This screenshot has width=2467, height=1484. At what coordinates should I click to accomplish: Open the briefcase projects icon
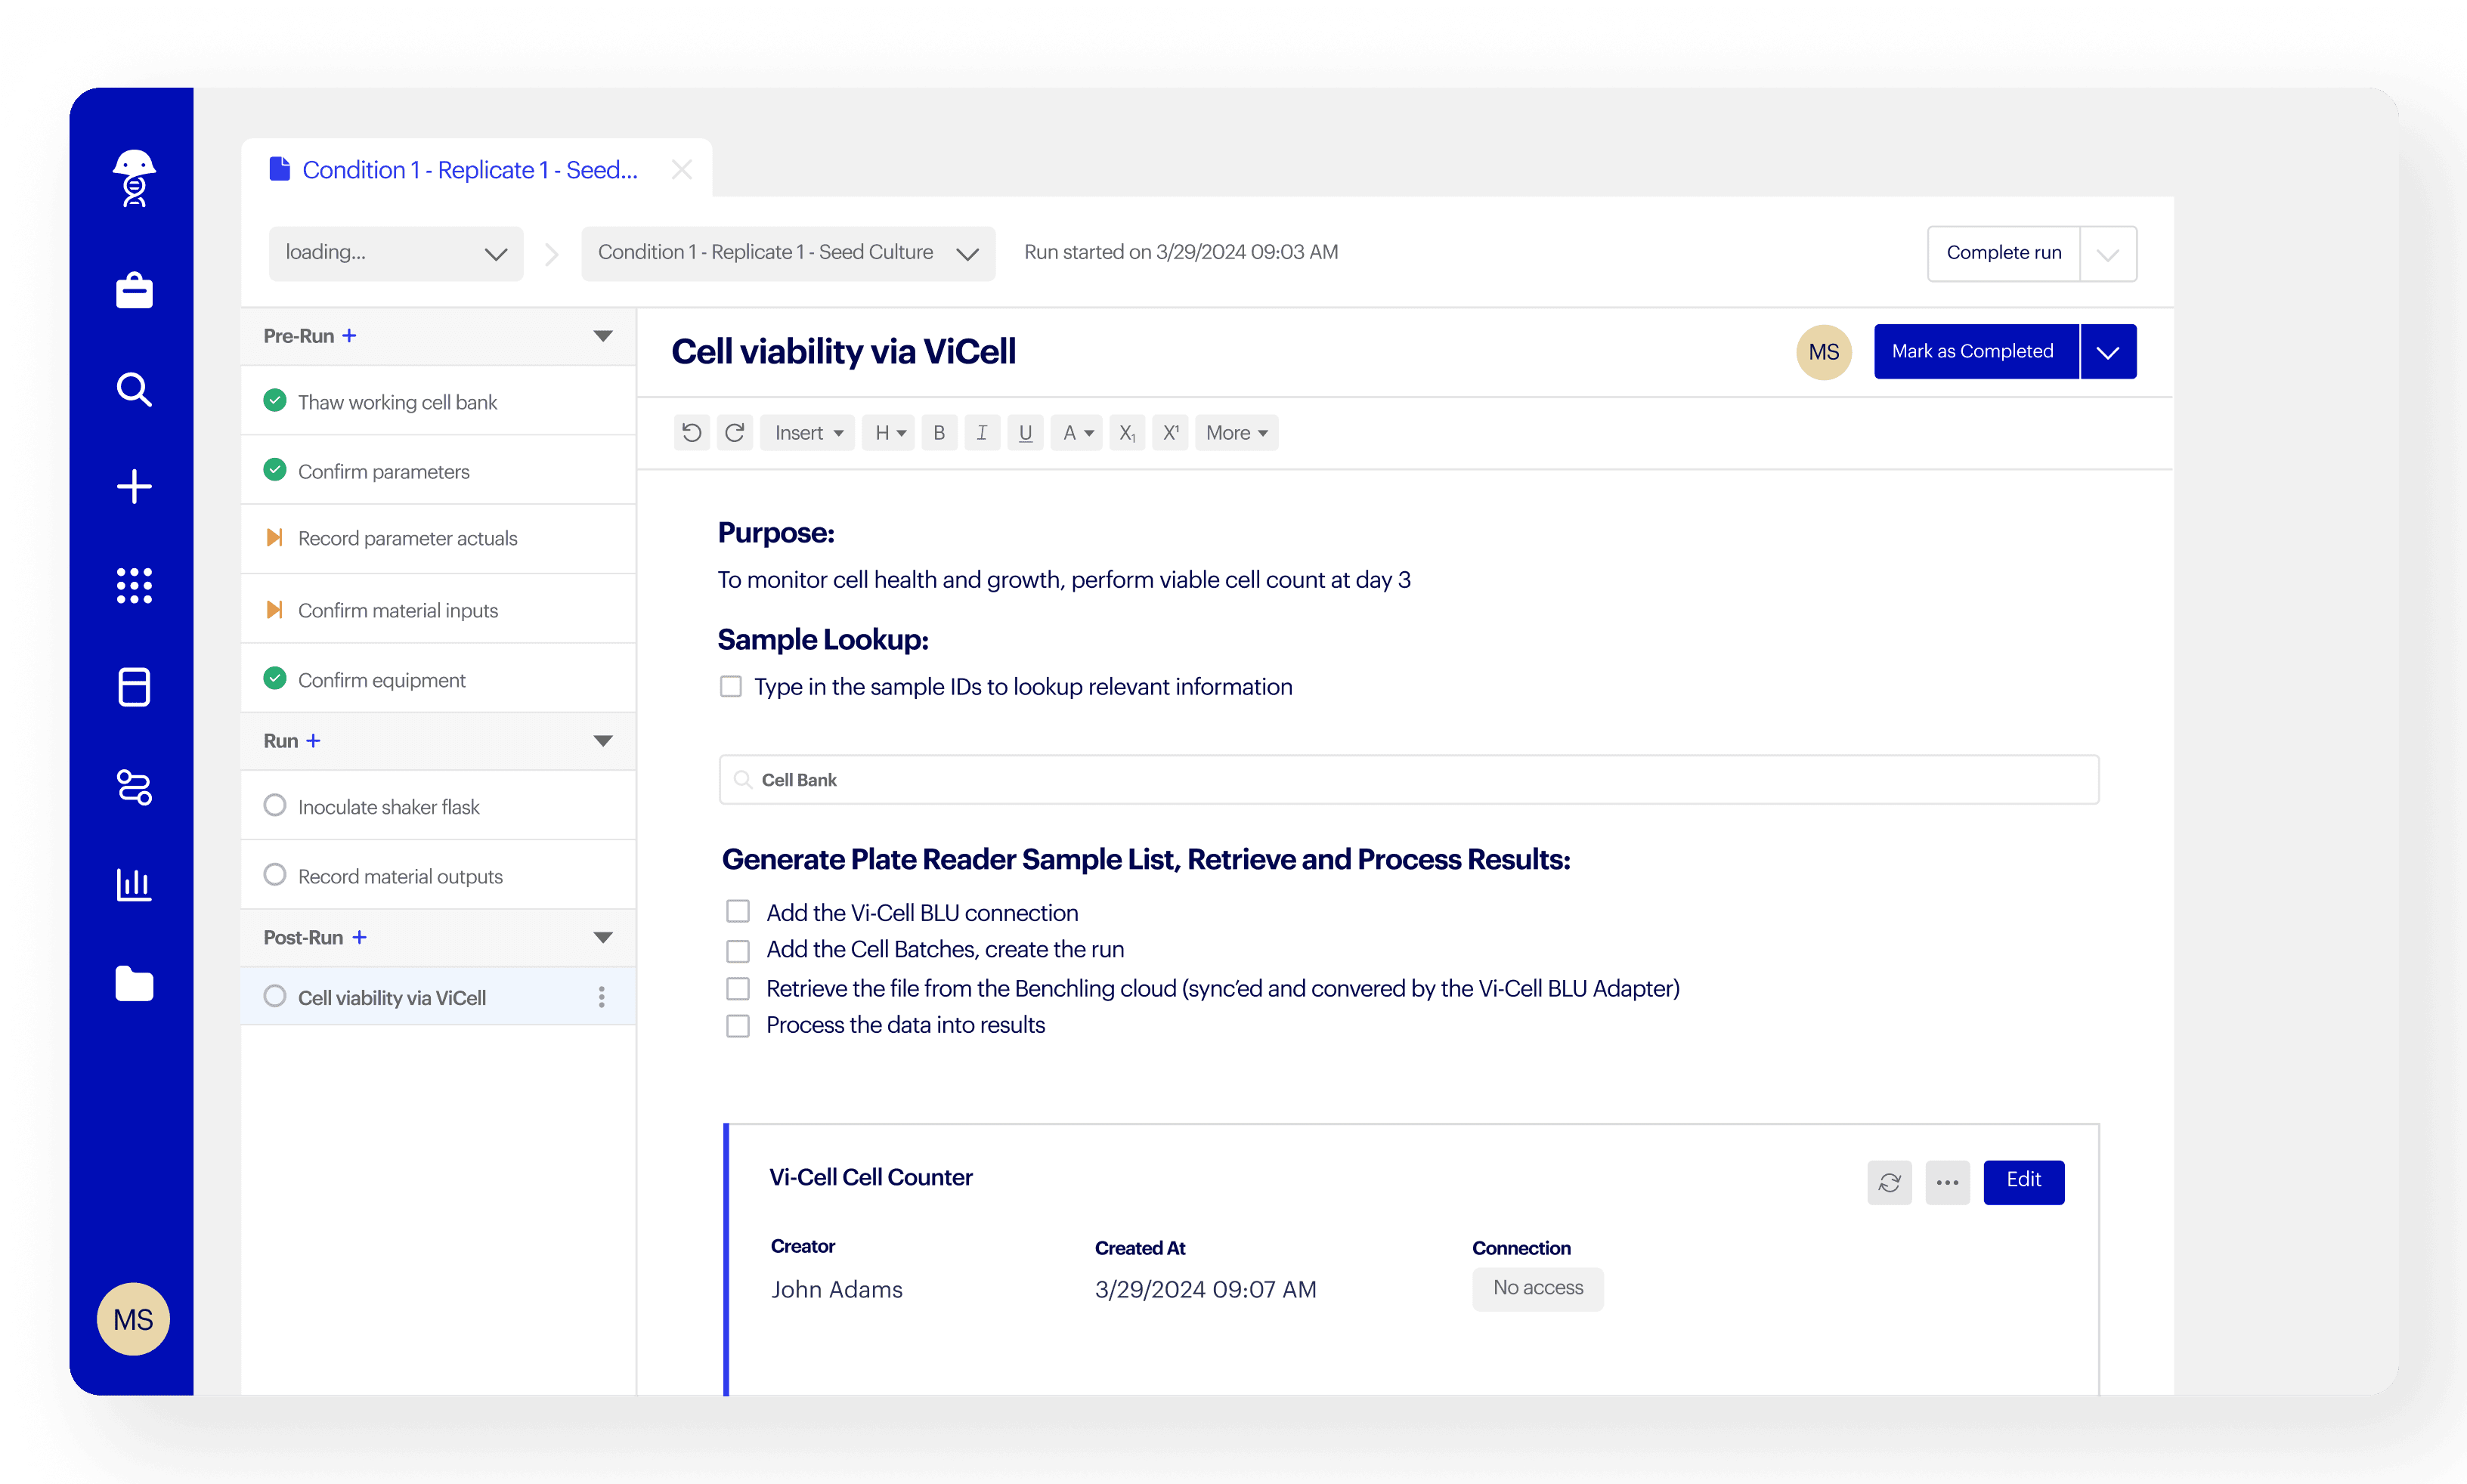[x=134, y=291]
